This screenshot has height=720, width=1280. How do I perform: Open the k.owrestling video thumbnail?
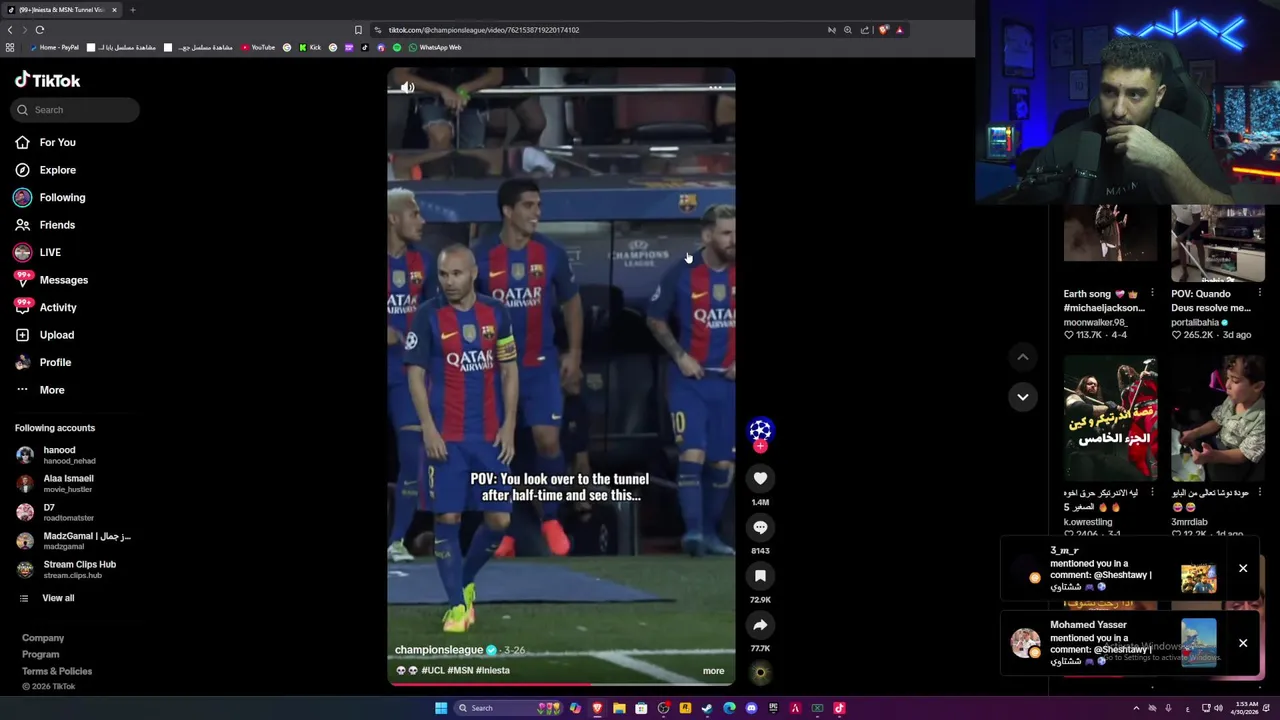pos(1110,420)
